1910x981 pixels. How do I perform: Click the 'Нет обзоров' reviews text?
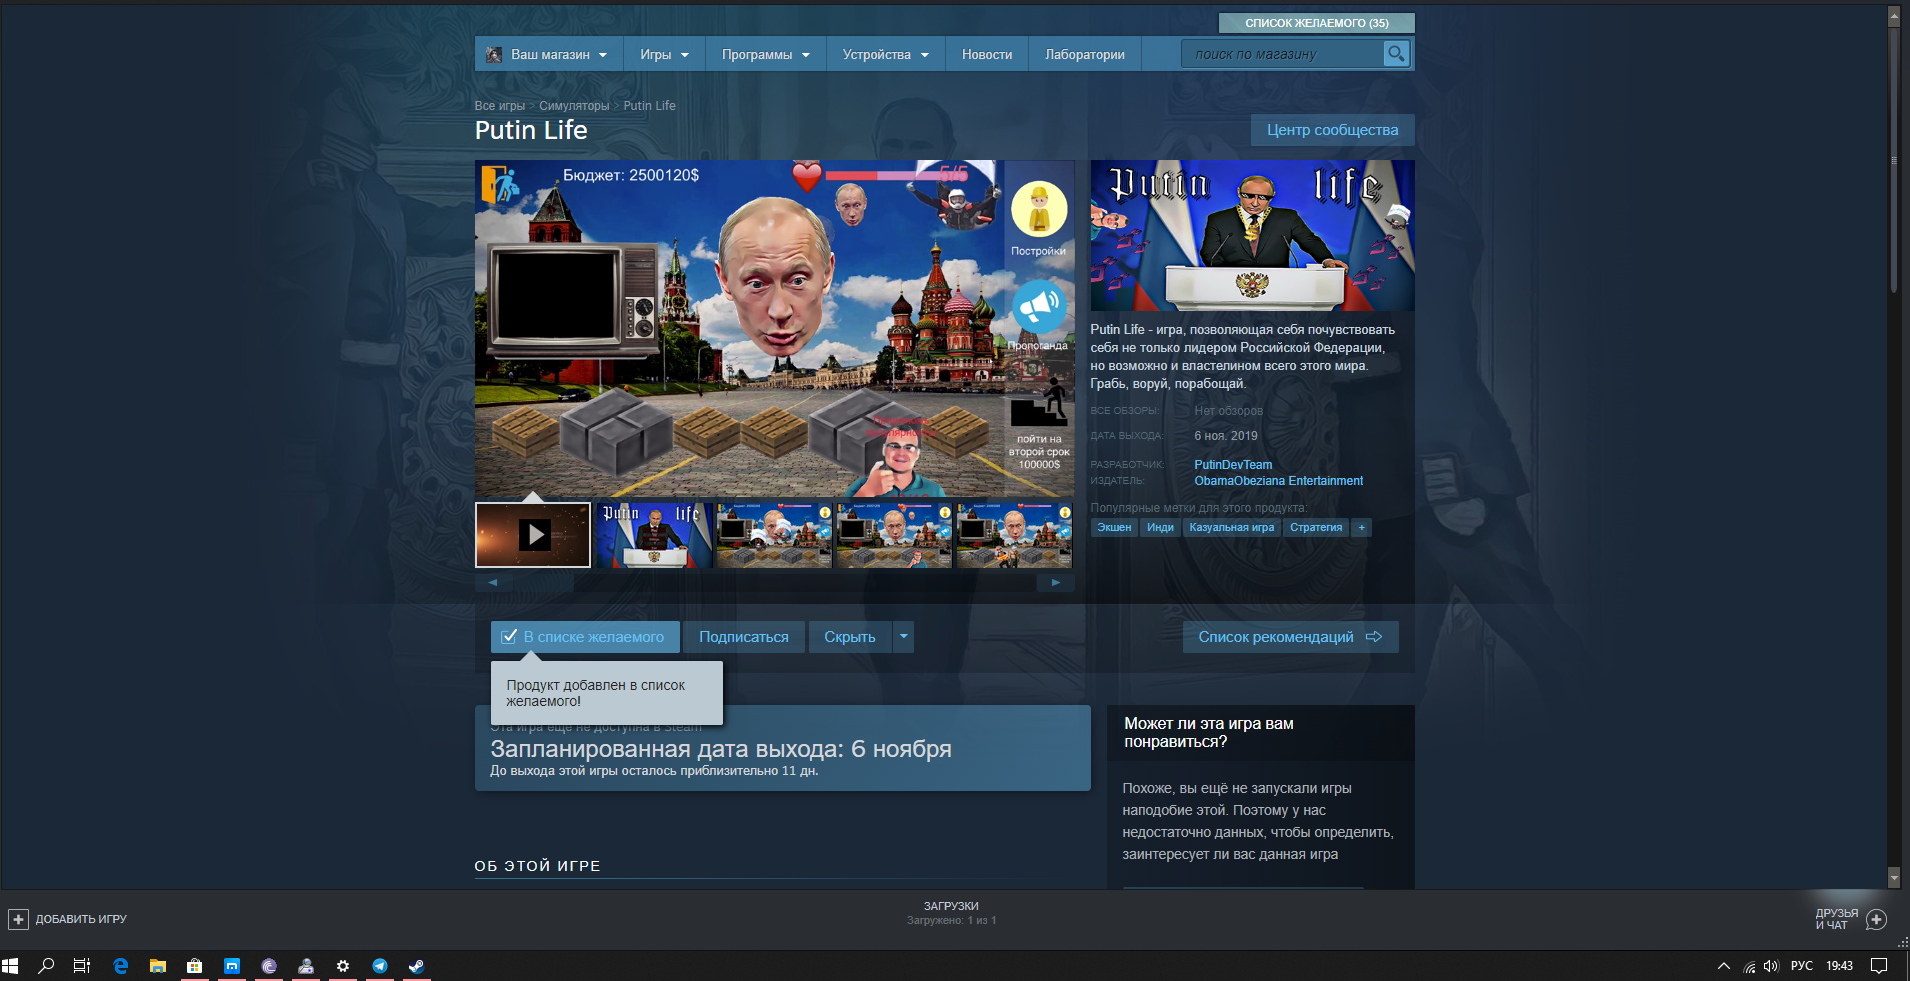(x=1228, y=411)
